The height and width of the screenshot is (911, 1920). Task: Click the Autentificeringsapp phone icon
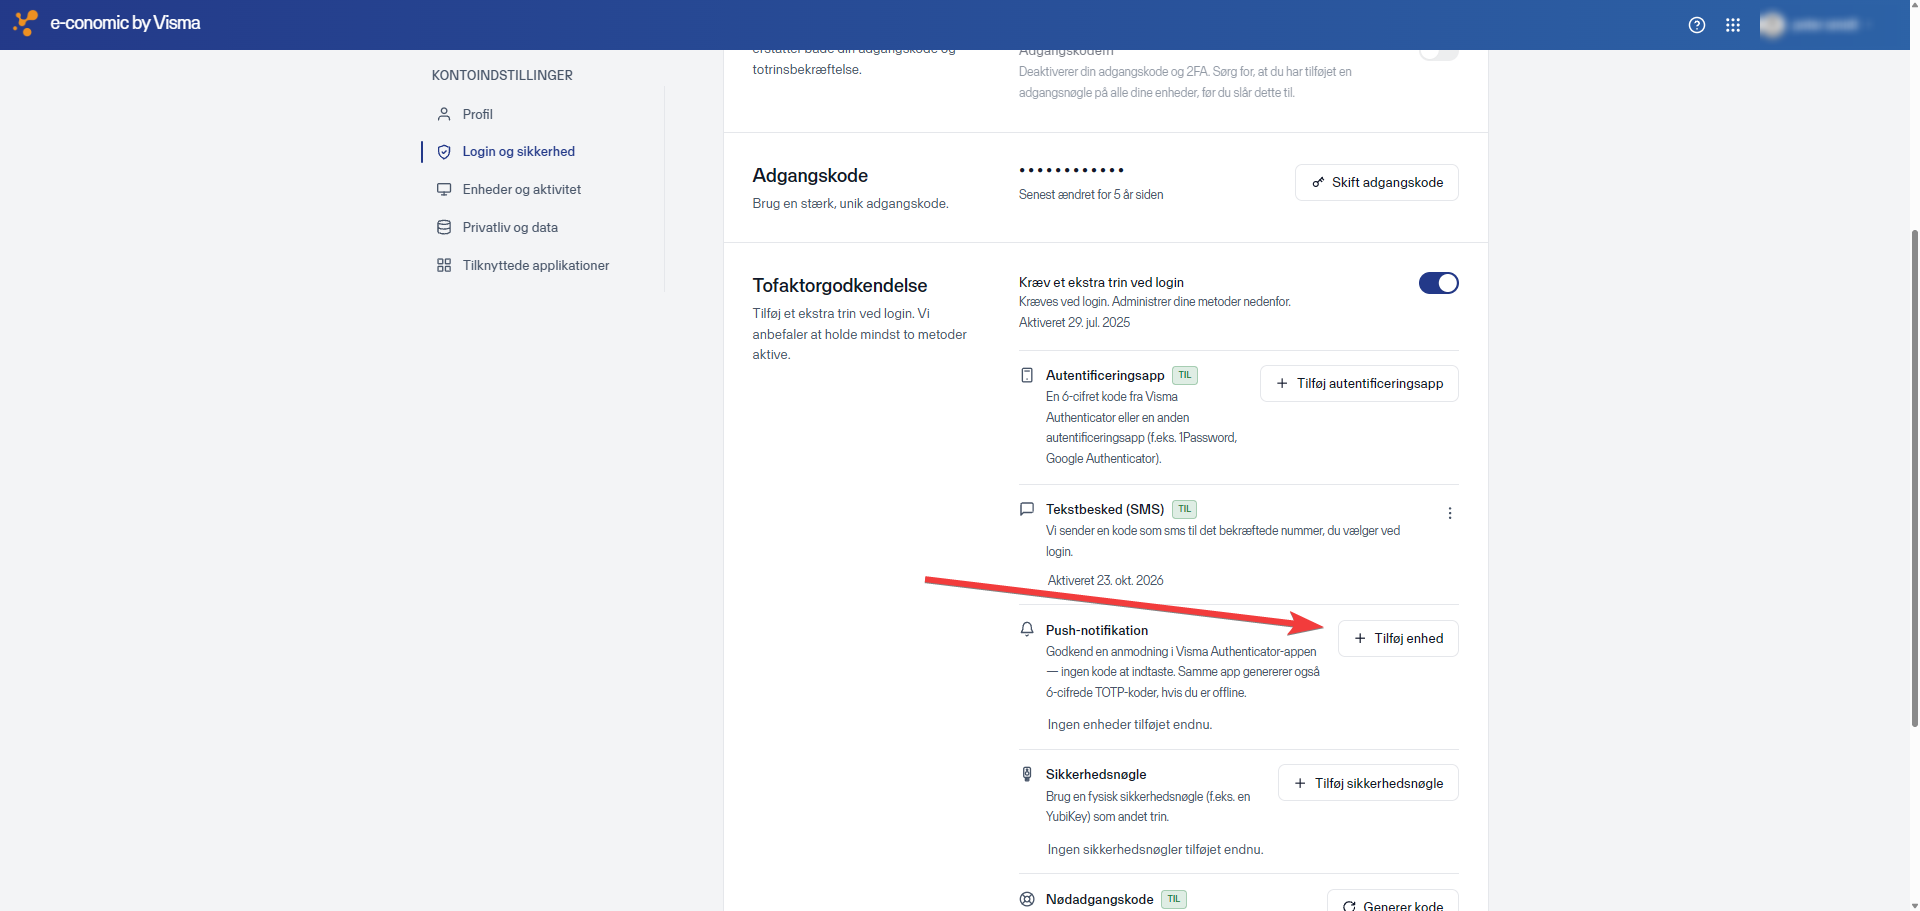tap(1027, 375)
